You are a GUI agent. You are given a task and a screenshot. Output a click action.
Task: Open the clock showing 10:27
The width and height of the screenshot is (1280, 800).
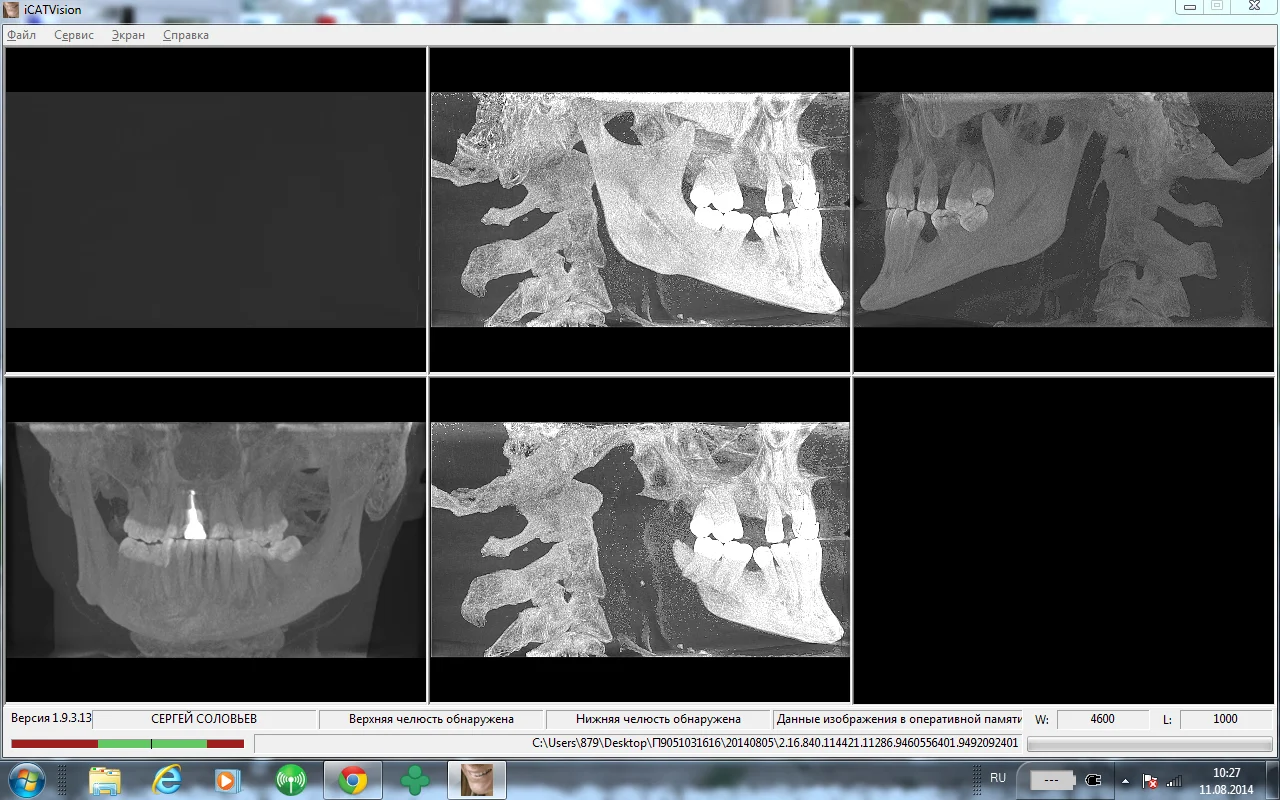pos(1226,780)
